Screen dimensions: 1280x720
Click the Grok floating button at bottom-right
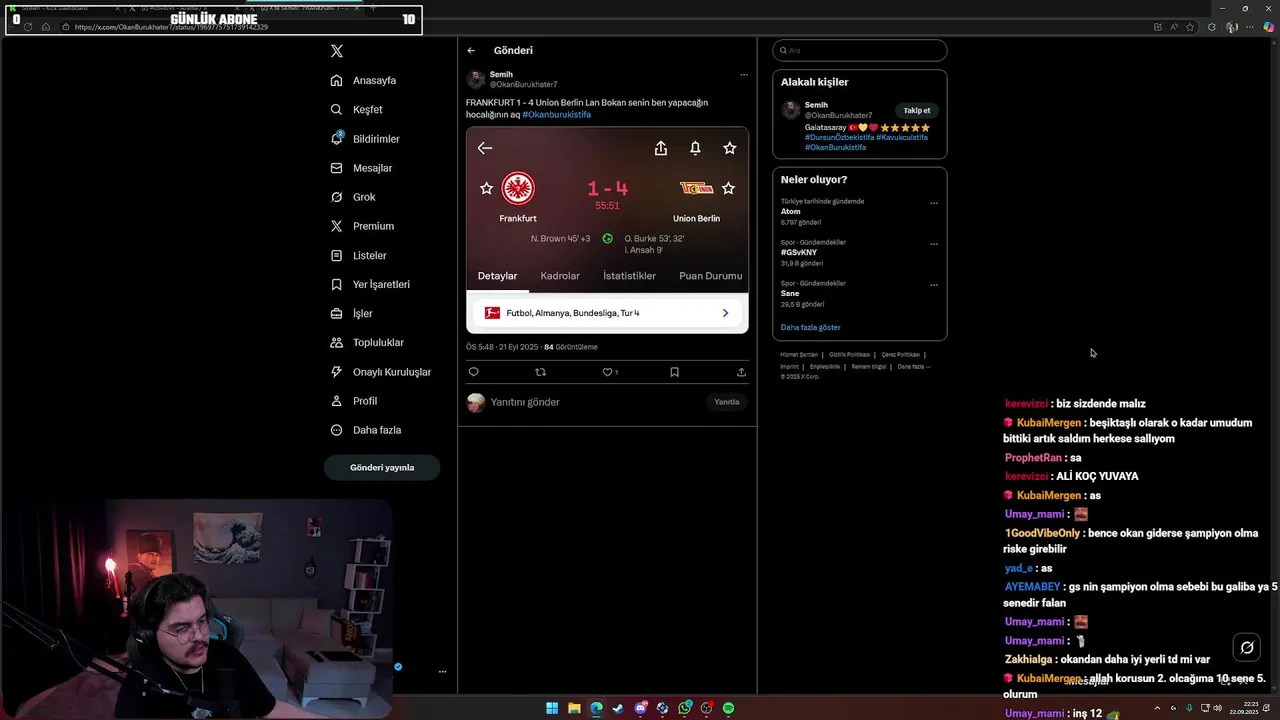click(1247, 647)
